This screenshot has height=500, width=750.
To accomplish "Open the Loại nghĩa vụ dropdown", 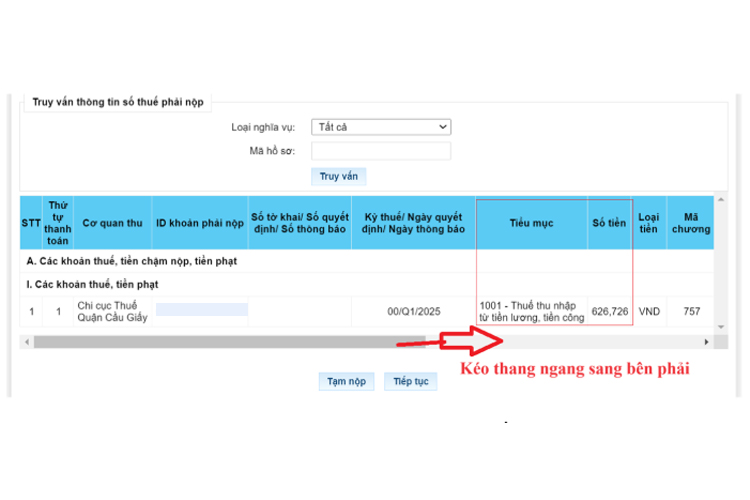I will click(x=380, y=127).
